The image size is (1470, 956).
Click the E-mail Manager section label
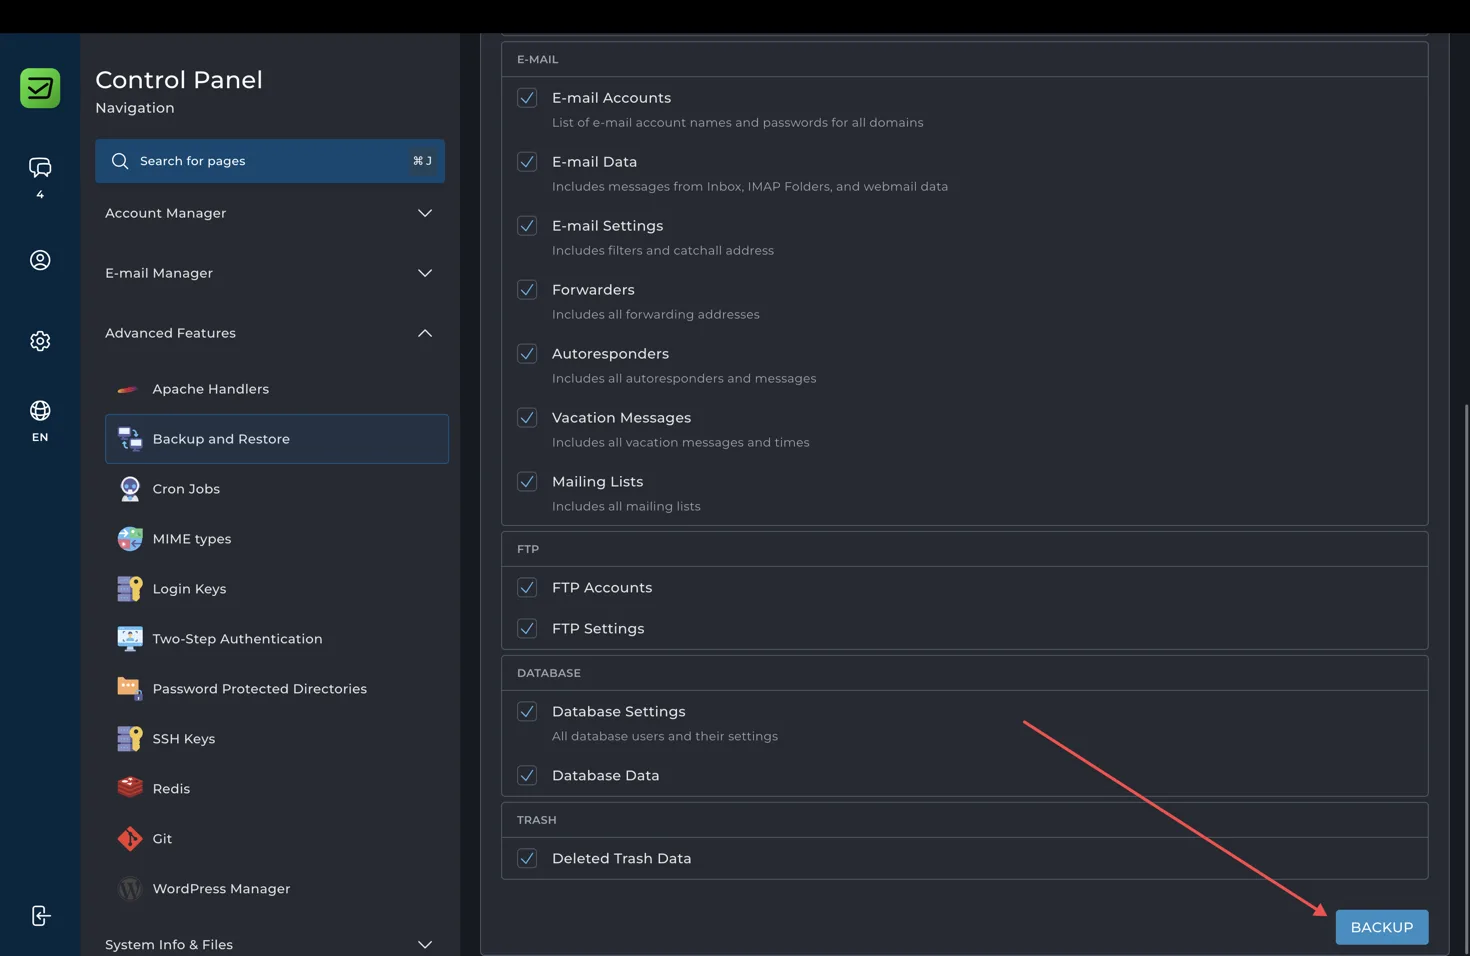point(159,273)
